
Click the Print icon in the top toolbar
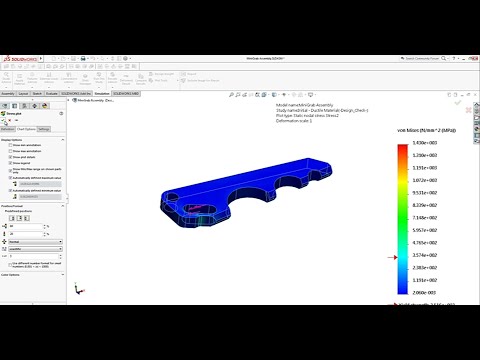83,59
